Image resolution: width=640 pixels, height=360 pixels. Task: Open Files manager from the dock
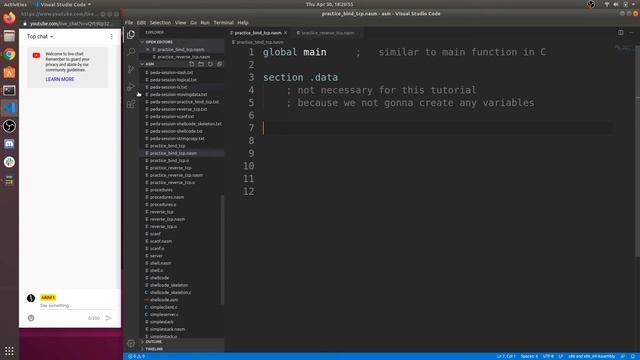[x=9, y=36]
